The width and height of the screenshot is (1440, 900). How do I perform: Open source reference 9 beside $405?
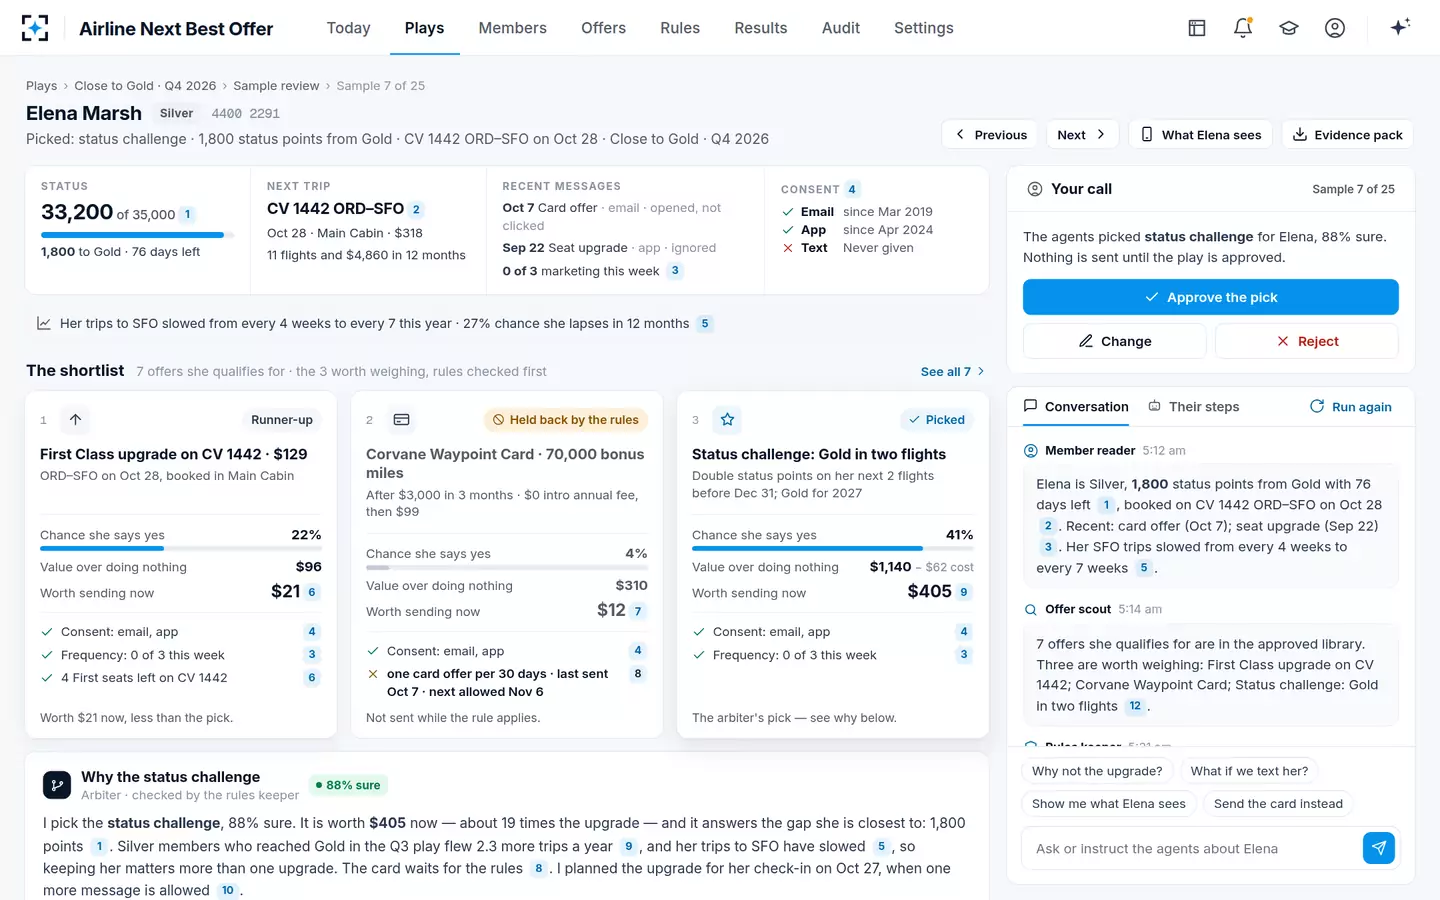(964, 592)
